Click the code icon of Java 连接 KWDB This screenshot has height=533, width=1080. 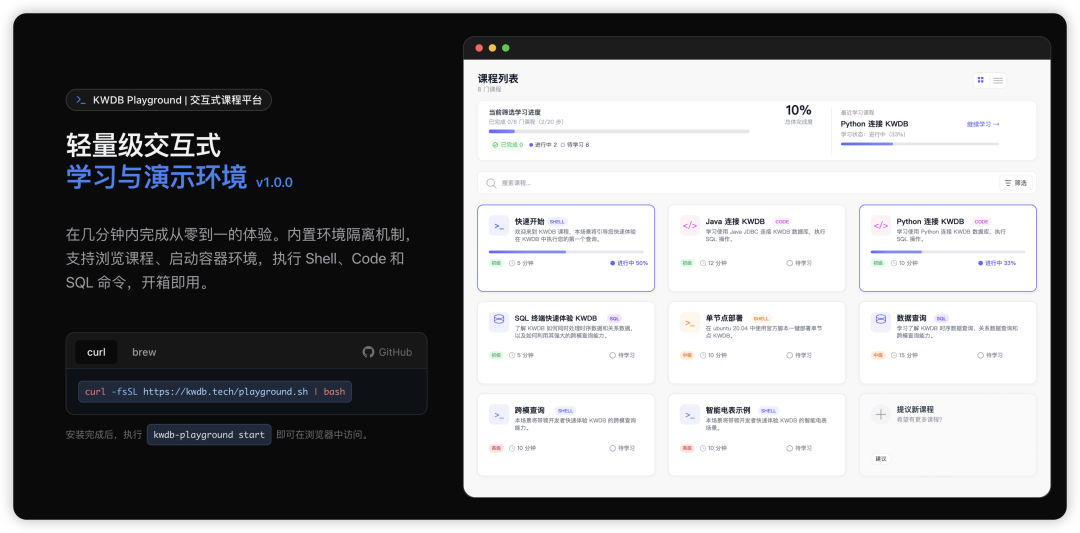pos(689,225)
